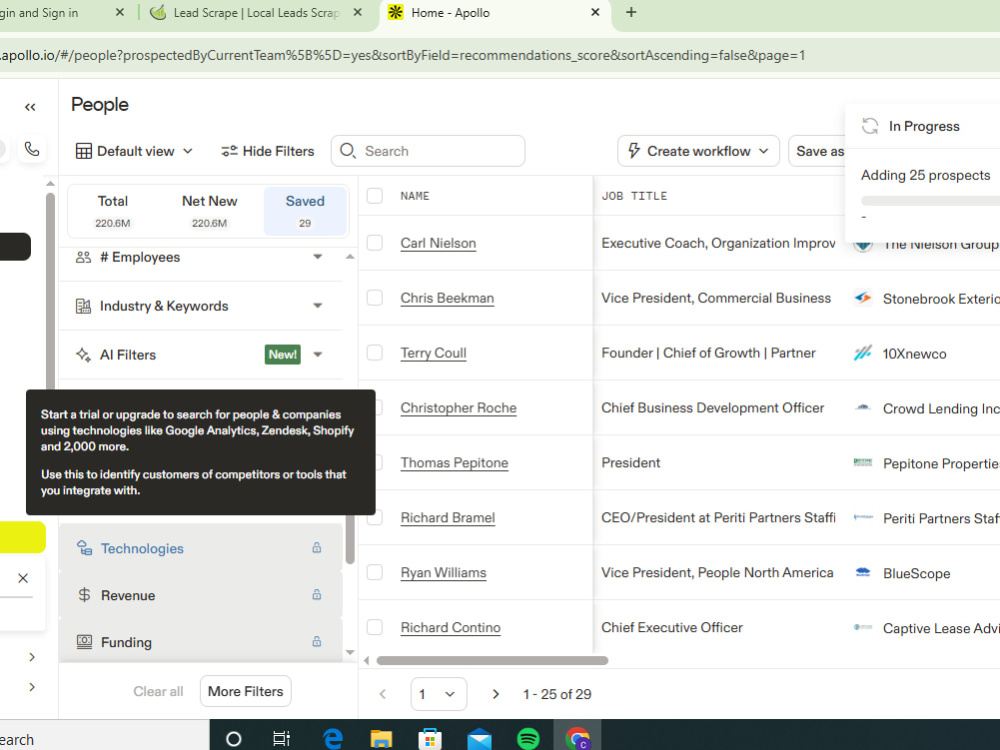1000x750 pixels.
Task: Click the Technologies filter icon
Action: (84, 548)
